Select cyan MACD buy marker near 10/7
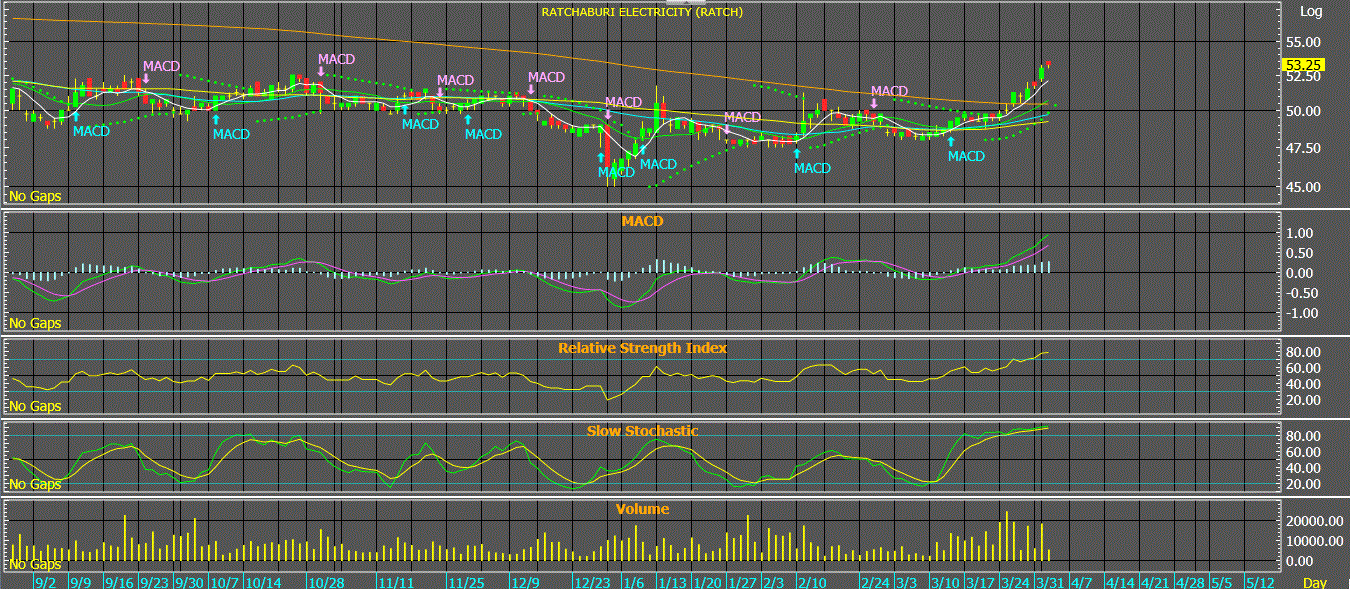The width and height of the screenshot is (1350, 589). point(231,134)
